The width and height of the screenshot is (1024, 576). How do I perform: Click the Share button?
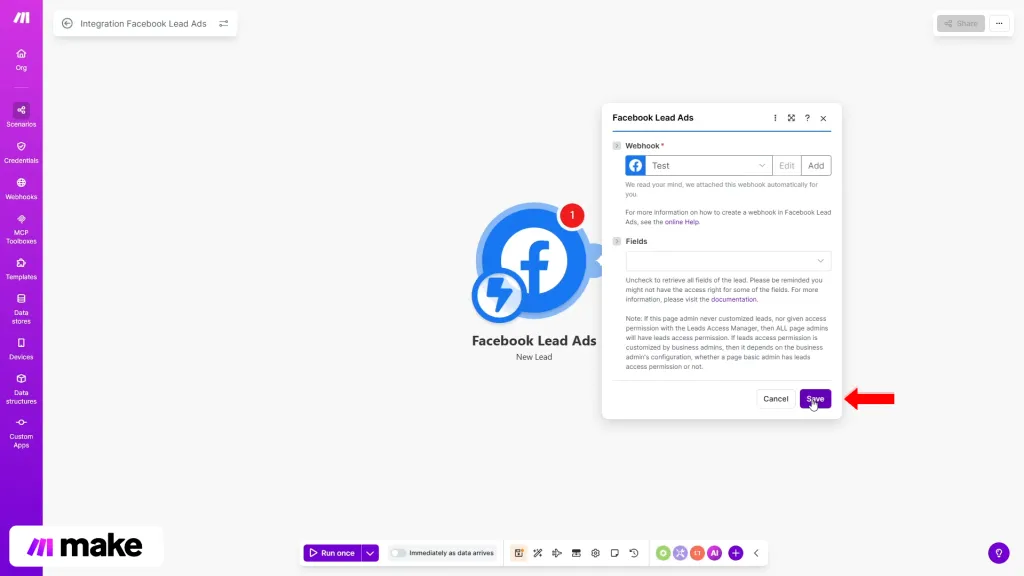coord(961,24)
